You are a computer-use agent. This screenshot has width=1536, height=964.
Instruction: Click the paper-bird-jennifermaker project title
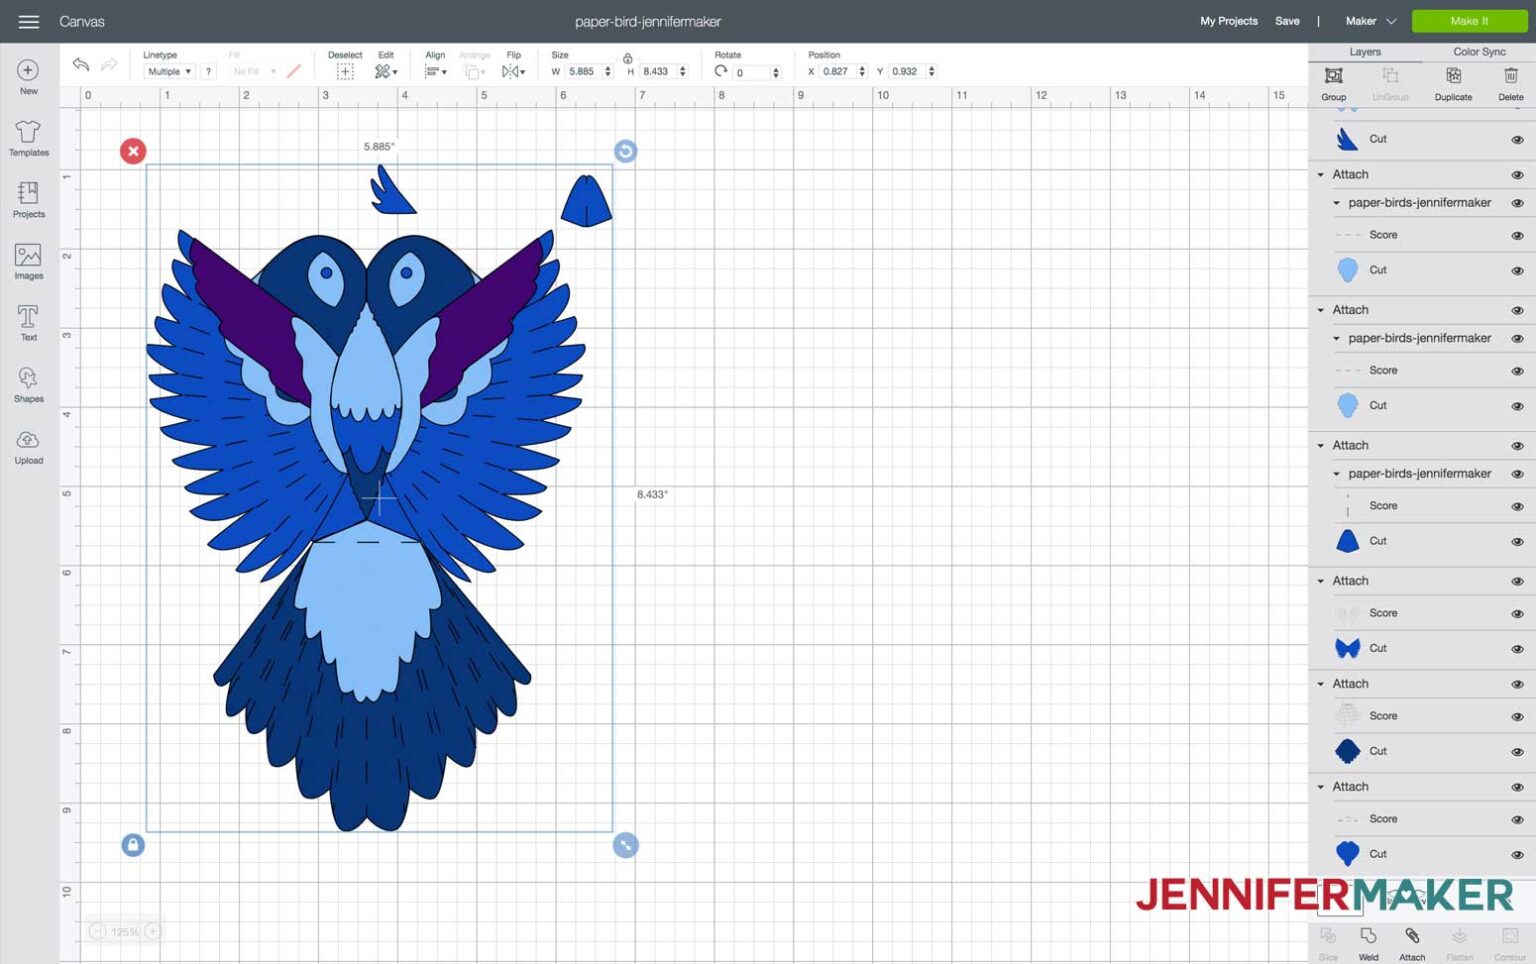click(648, 21)
